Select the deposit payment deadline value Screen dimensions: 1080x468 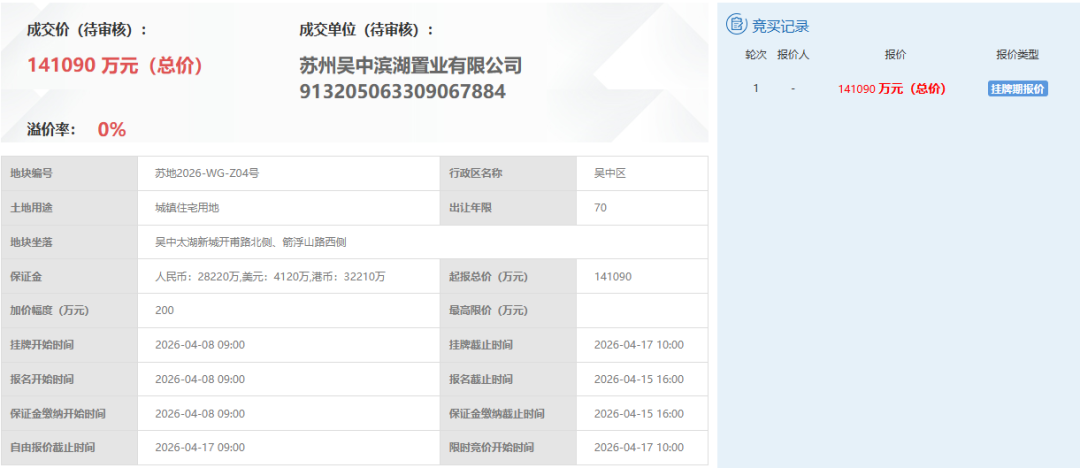(x=638, y=414)
